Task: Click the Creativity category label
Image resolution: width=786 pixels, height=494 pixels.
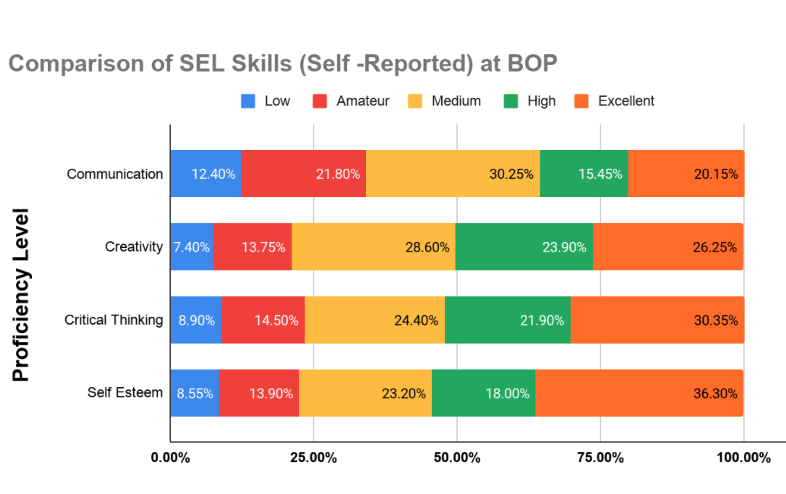Action: tap(133, 247)
